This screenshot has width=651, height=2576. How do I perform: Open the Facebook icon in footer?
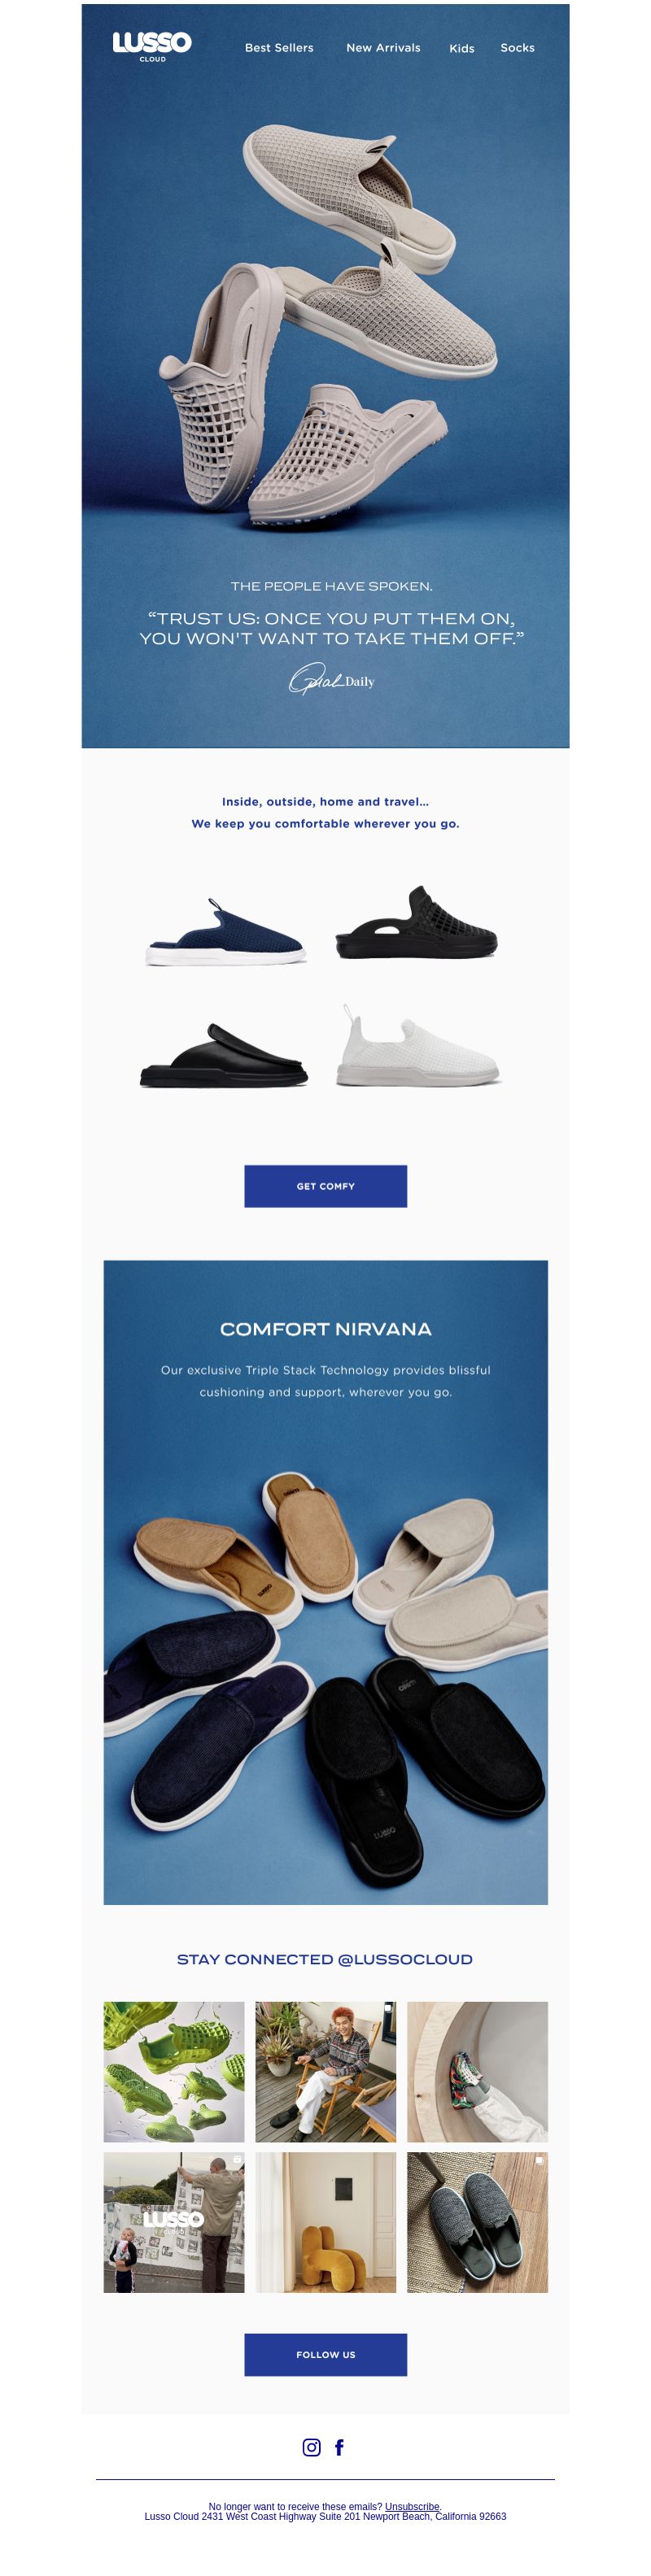pos(339,2447)
